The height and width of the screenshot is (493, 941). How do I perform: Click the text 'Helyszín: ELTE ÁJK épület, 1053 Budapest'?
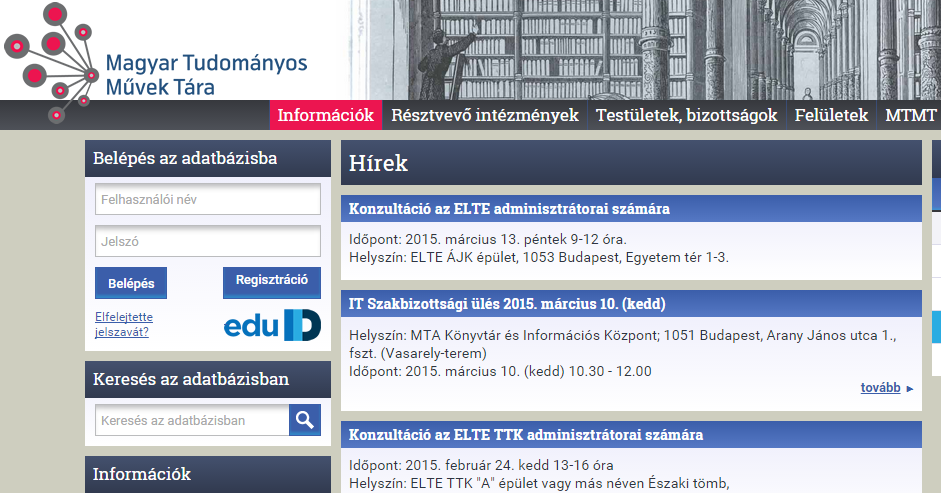point(486,258)
